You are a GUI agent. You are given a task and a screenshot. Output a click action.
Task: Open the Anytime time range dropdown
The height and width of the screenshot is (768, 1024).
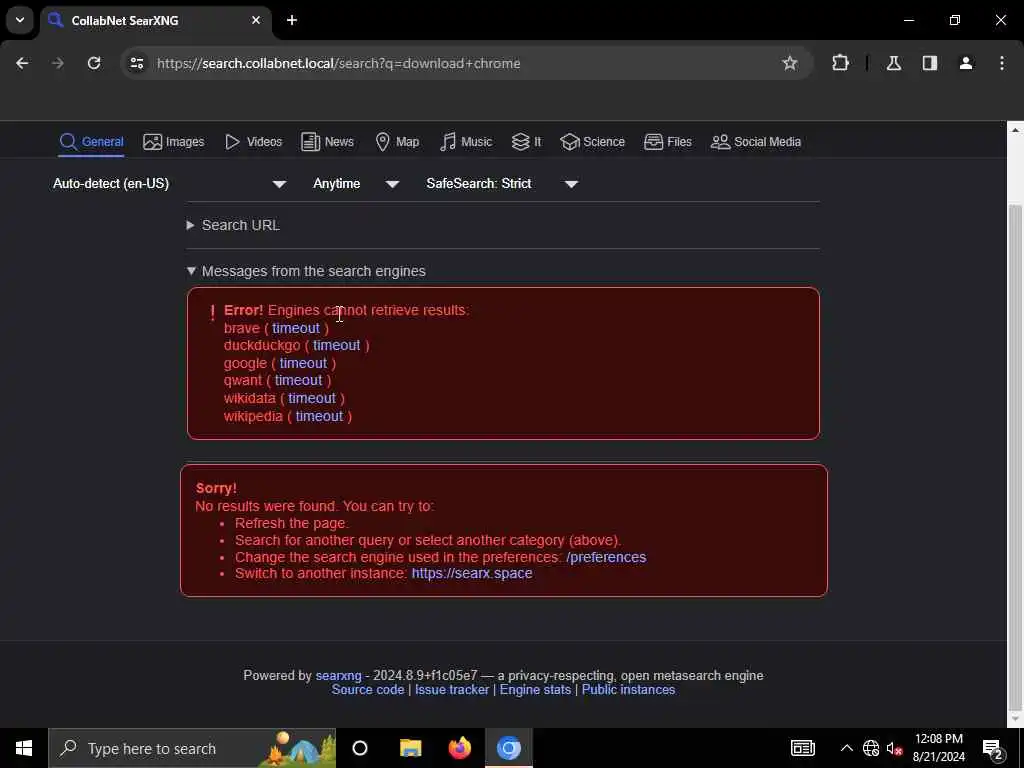coord(356,184)
